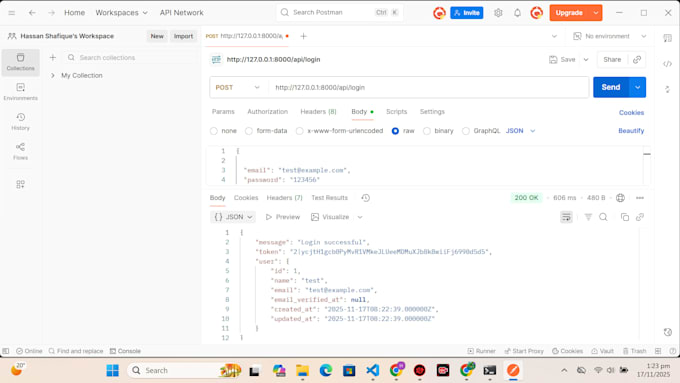Viewport: 680px width, 383px height.
Task: Open the response JSON format dropdown
Action: (x=233, y=217)
